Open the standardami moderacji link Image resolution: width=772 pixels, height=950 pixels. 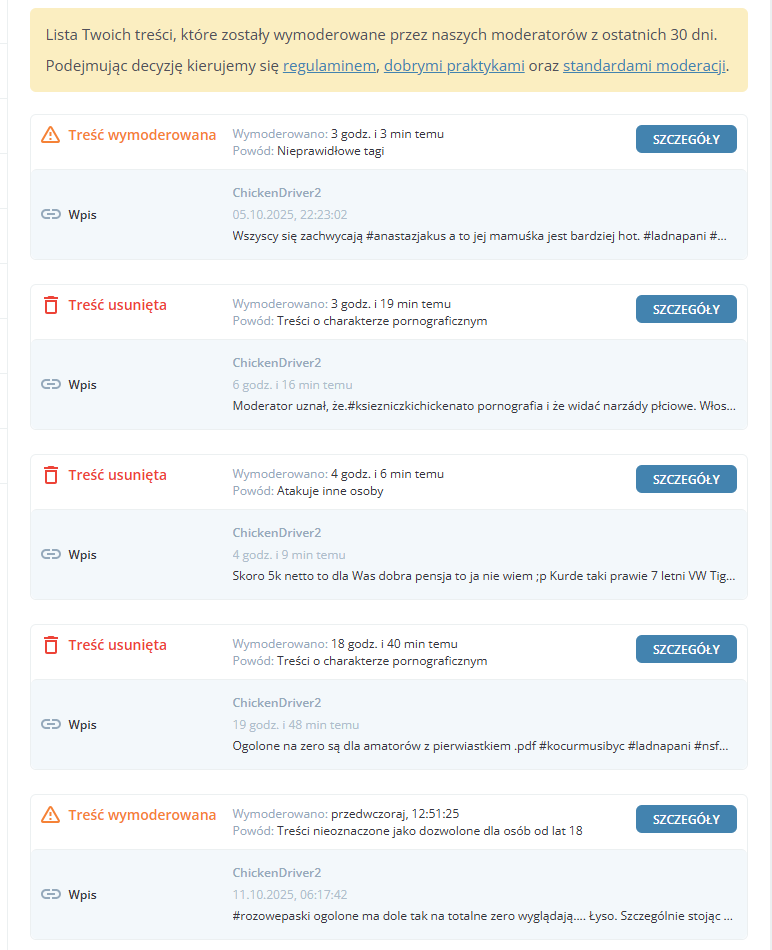point(644,67)
